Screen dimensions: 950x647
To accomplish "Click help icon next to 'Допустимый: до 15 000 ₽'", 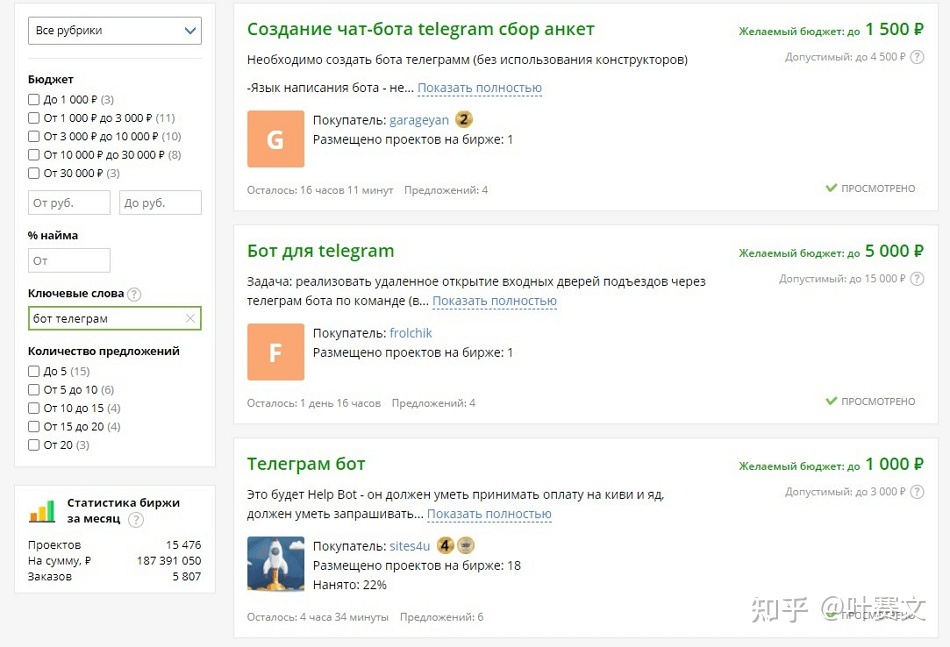I will click(x=917, y=279).
